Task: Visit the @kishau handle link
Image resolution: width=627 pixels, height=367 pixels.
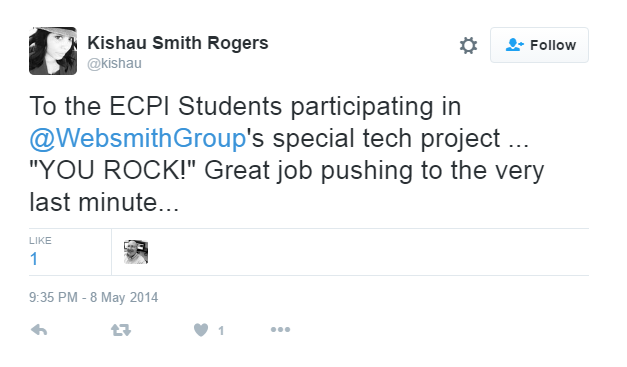Action: pyautogui.click(x=114, y=64)
